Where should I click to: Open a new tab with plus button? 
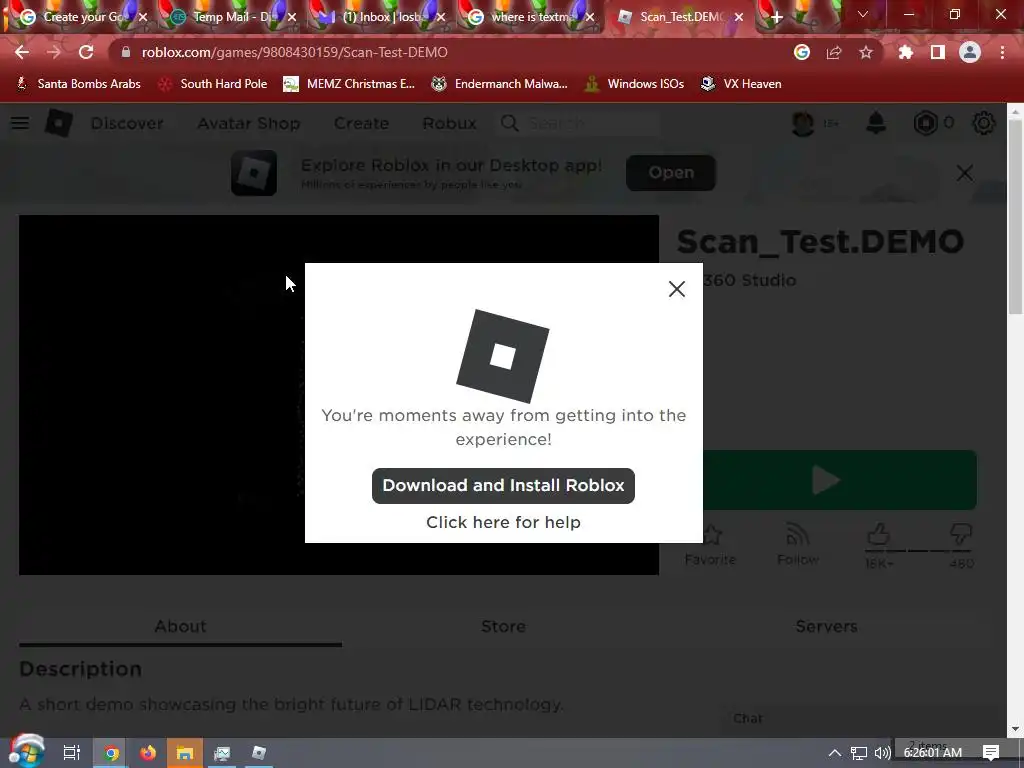776,17
